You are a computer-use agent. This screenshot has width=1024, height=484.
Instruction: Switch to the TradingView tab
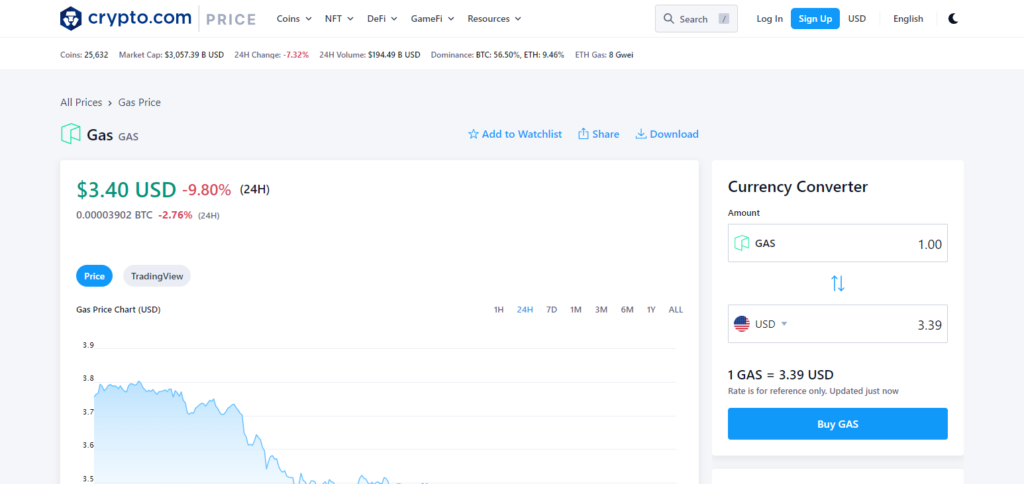pyautogui.click(x=157, y=276)
